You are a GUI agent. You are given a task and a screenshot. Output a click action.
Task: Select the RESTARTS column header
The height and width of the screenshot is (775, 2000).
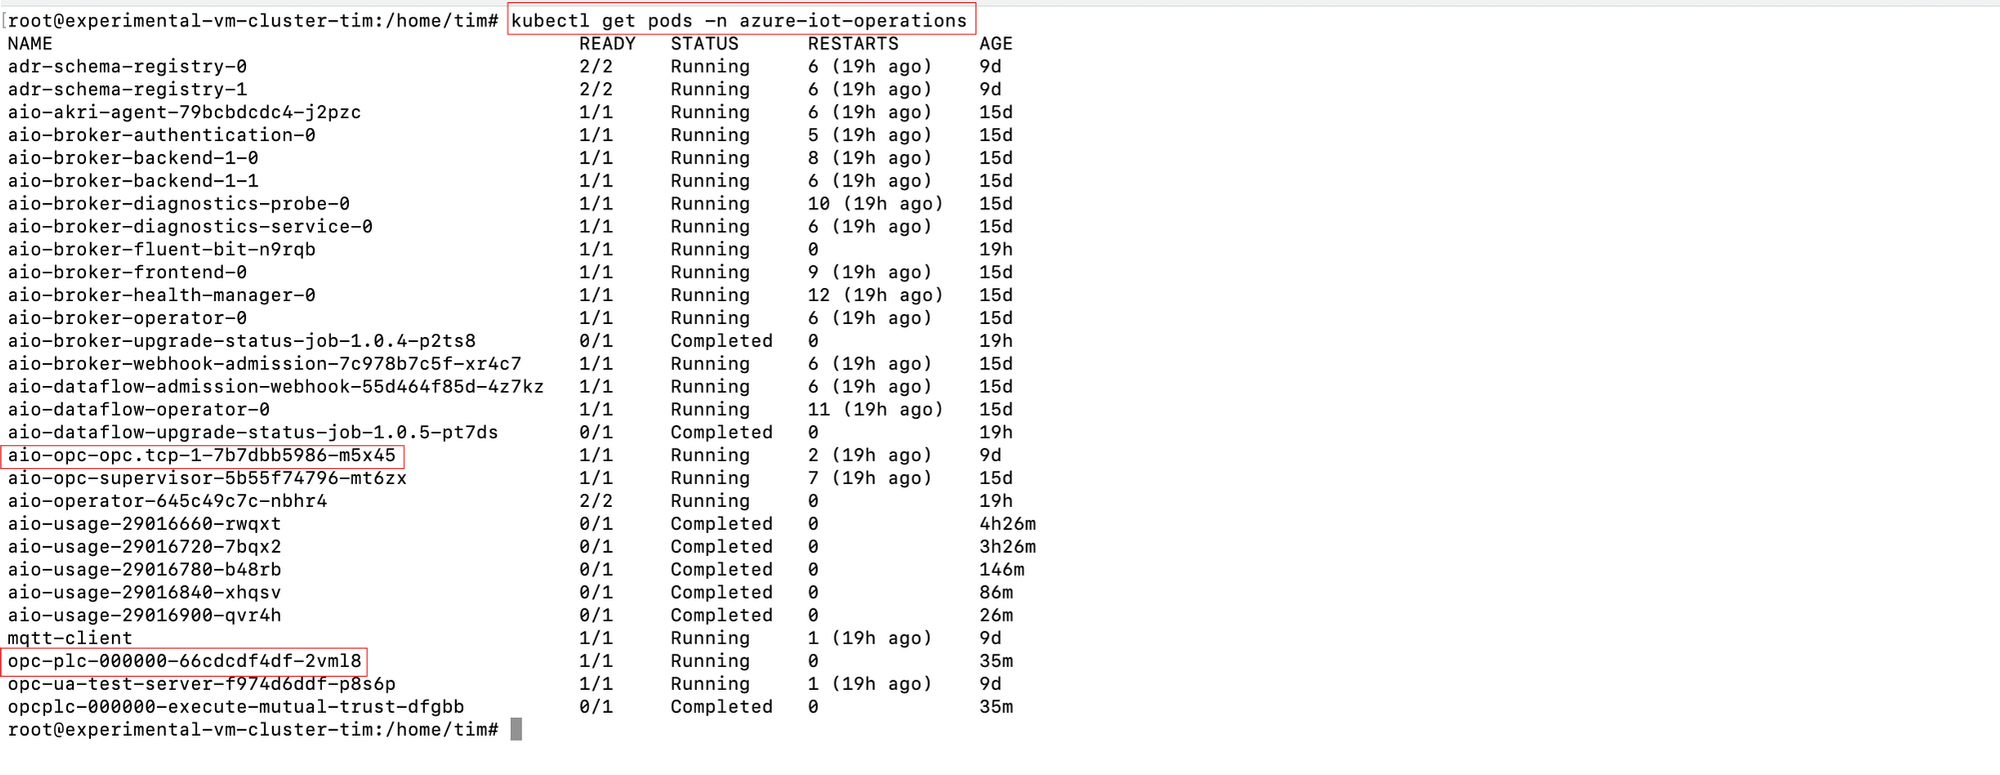[x=853, y=44]
